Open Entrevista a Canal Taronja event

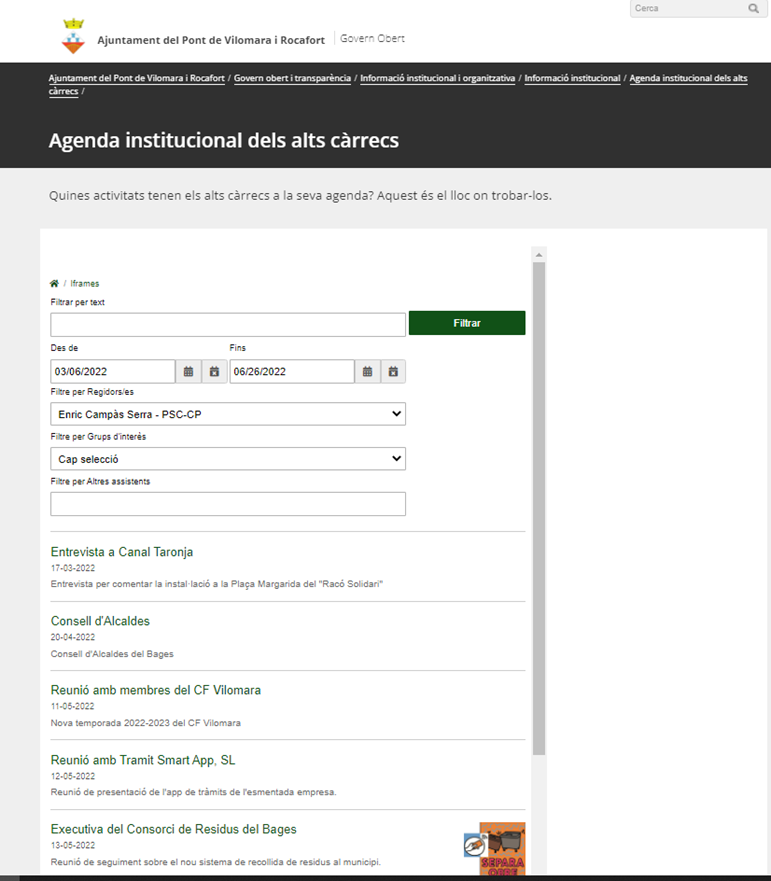pyautogui.click(x=122, y=552)
